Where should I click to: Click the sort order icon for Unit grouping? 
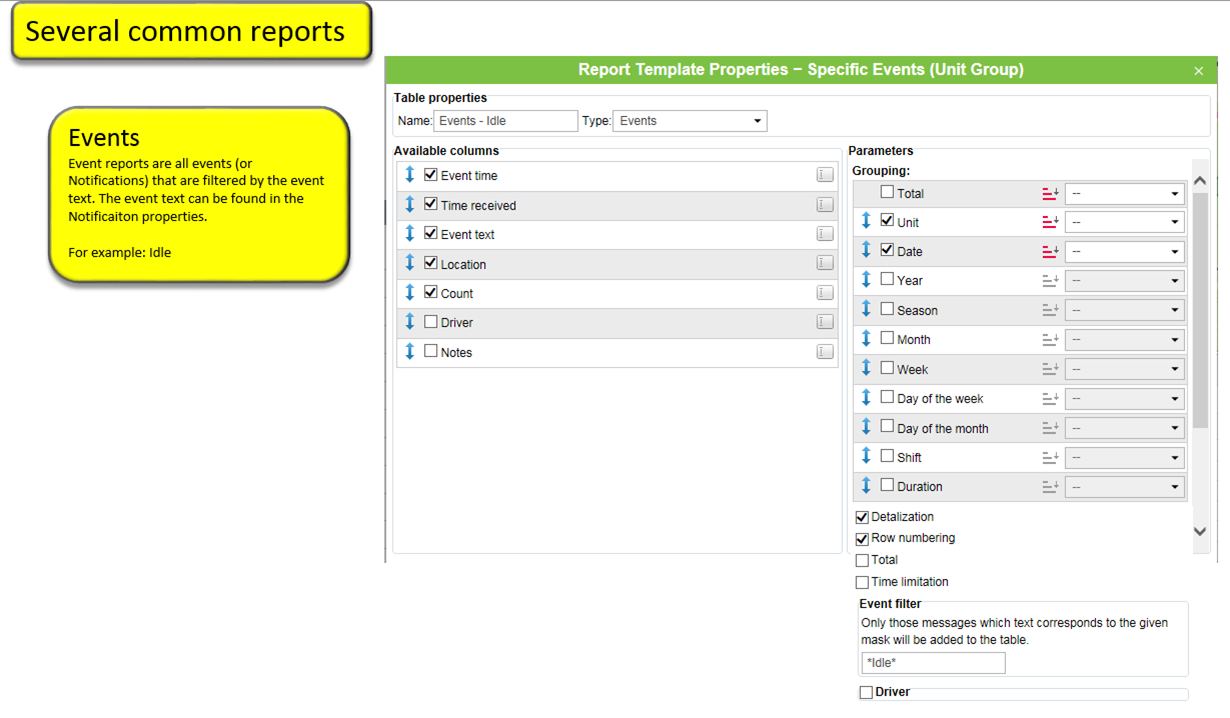[x=1049, y=222]
